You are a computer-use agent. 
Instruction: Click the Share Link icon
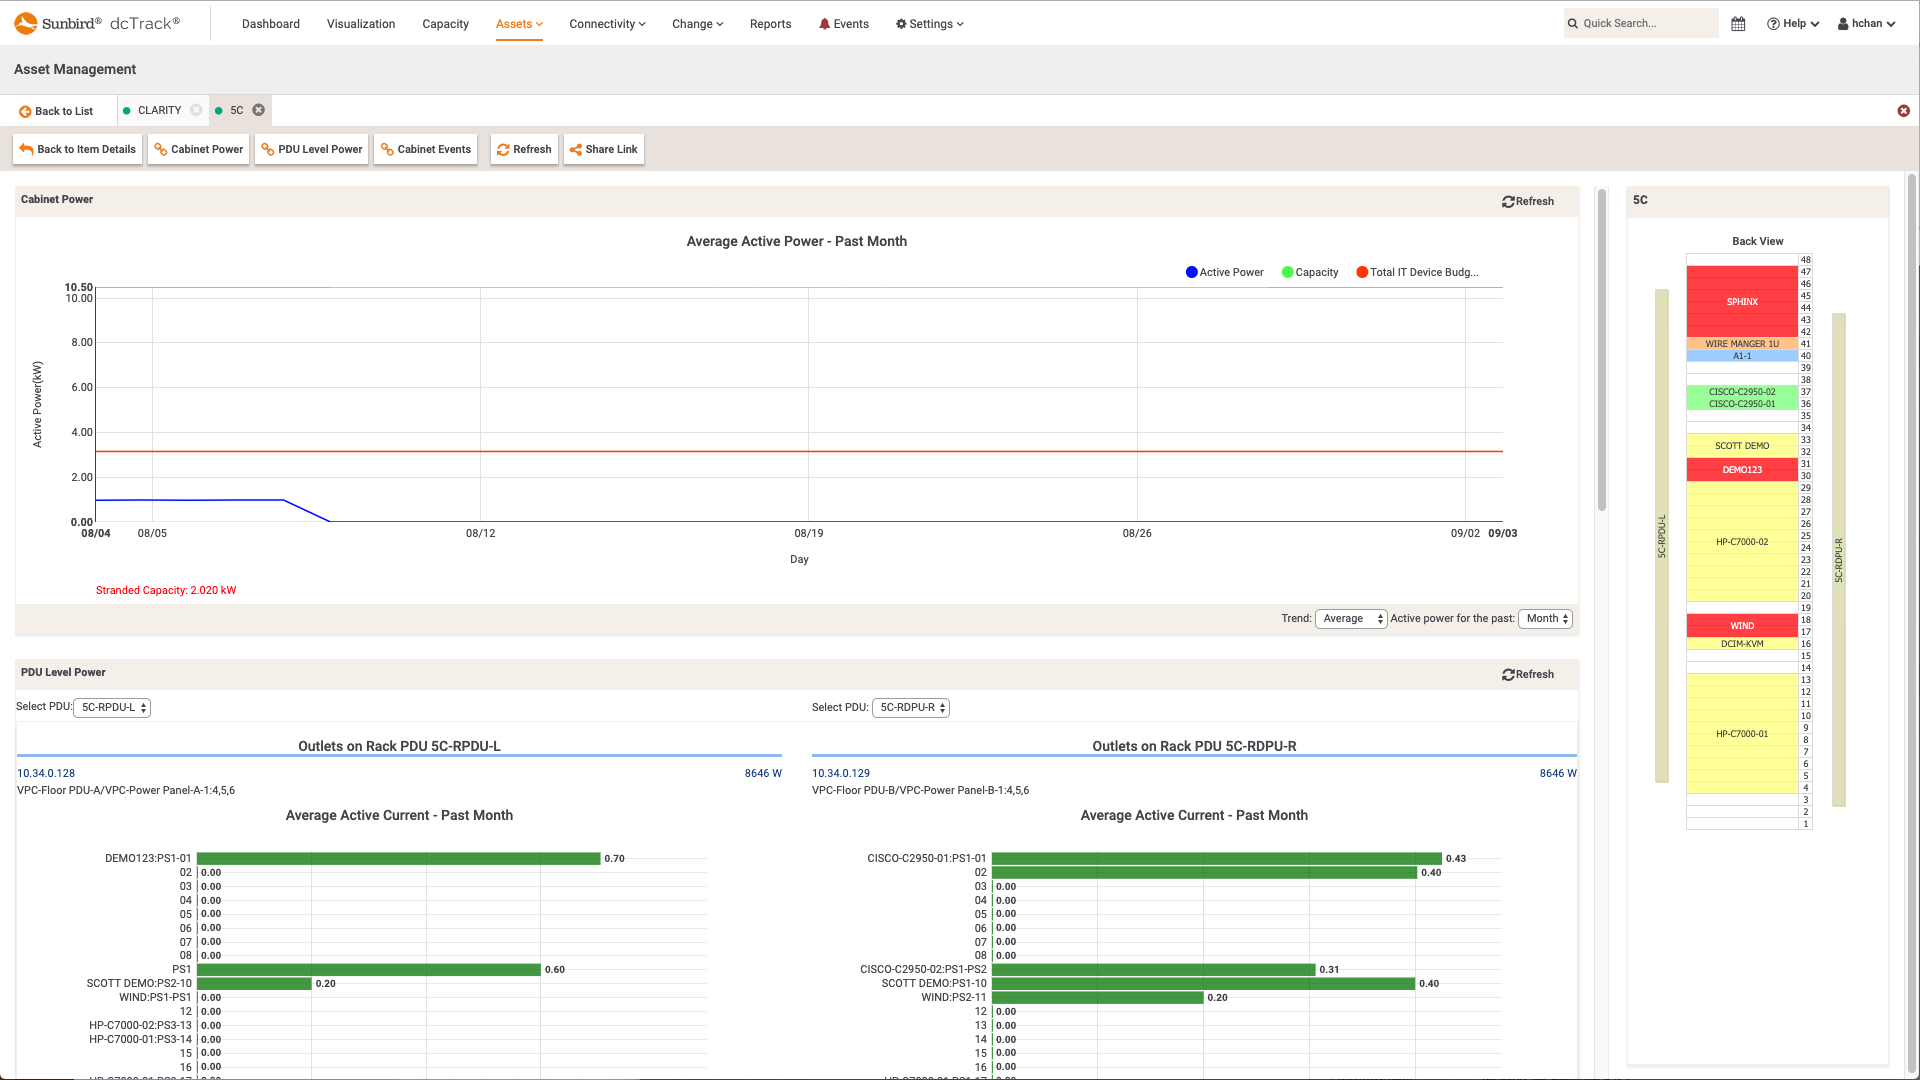pyautogui.click(x=575, y=149)
